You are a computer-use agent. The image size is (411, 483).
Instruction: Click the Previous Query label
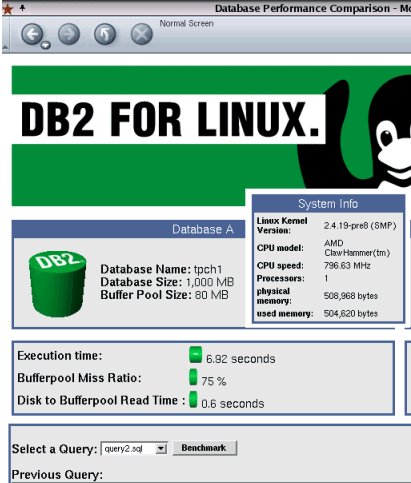click(57, 474)
